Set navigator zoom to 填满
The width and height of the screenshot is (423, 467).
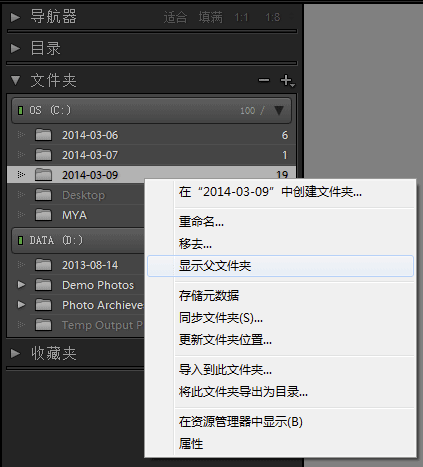(210, 17)
